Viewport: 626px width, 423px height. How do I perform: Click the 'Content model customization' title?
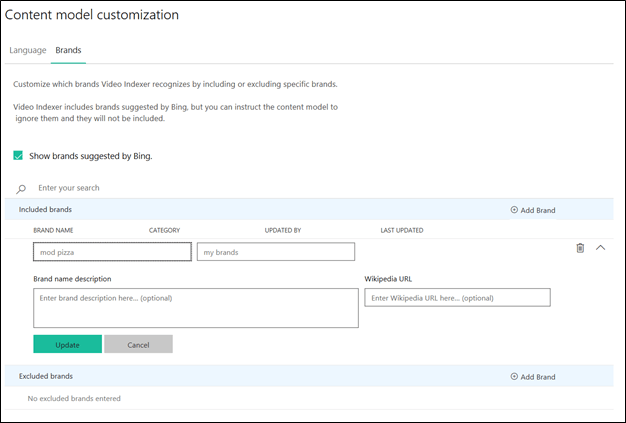[92, 15]
